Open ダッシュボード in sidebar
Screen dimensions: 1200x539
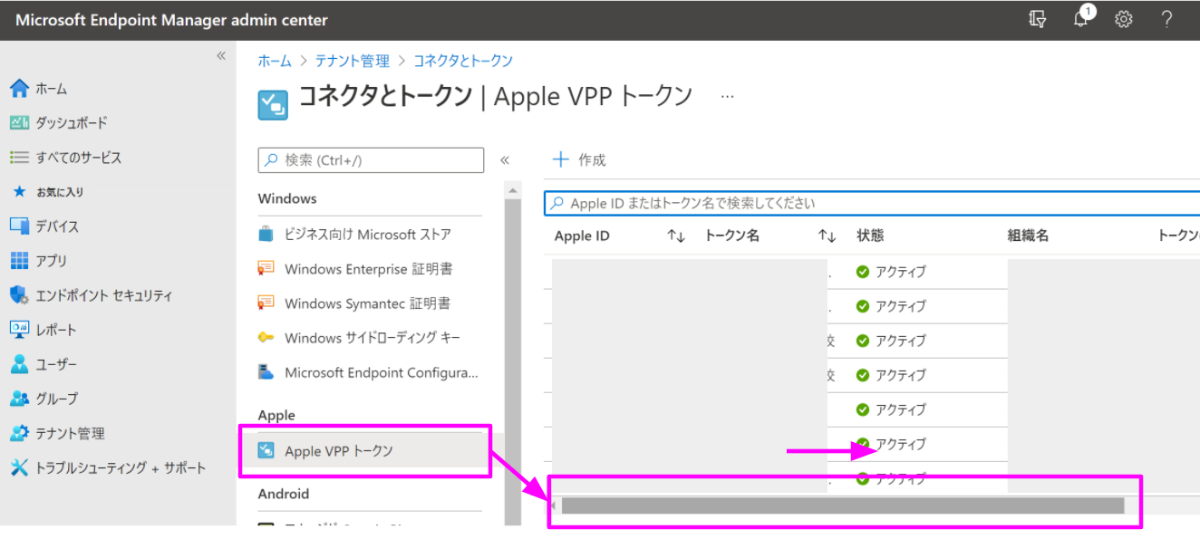click(x=71, y=123)
